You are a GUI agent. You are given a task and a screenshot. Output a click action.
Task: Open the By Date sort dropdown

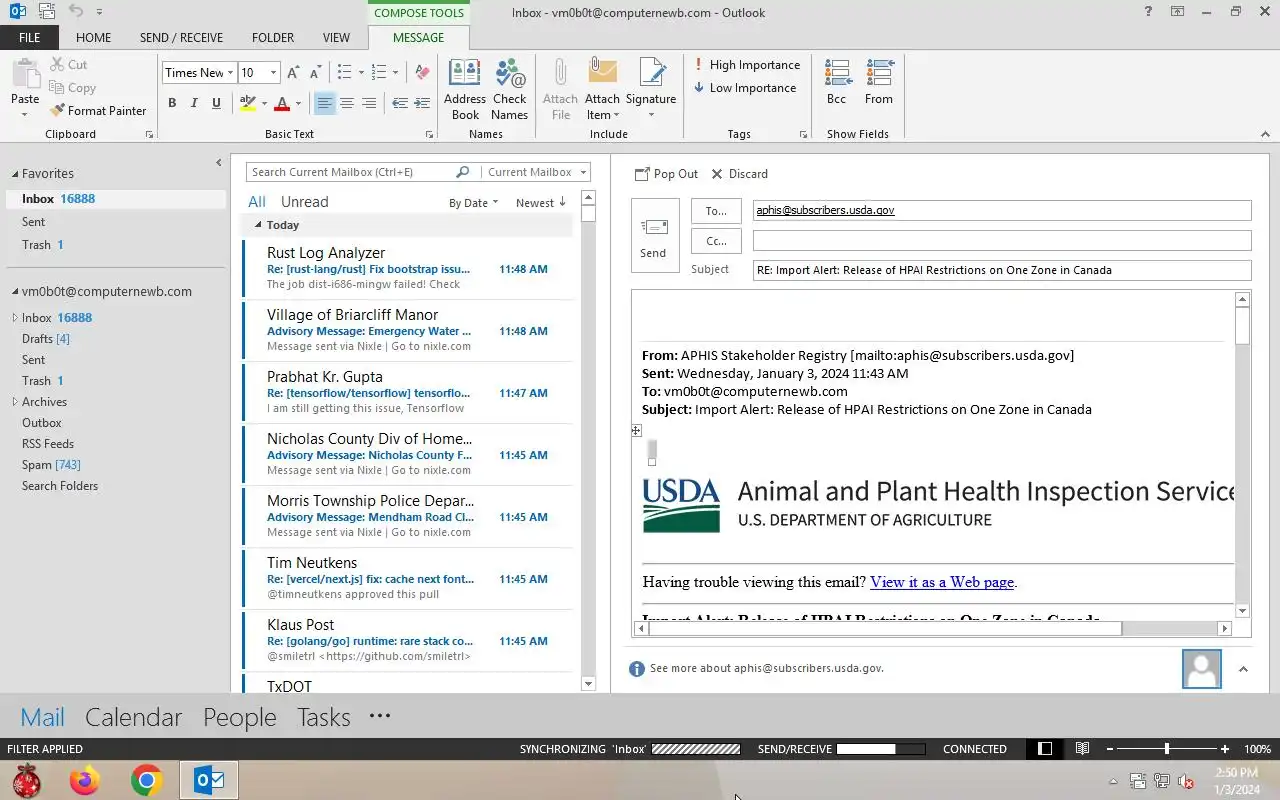coord(473,203)
